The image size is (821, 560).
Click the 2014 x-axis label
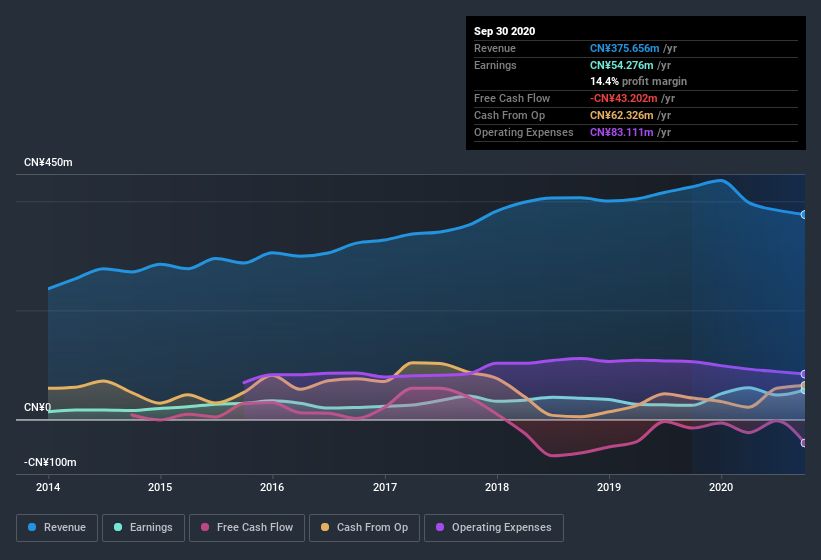[48, 487]
